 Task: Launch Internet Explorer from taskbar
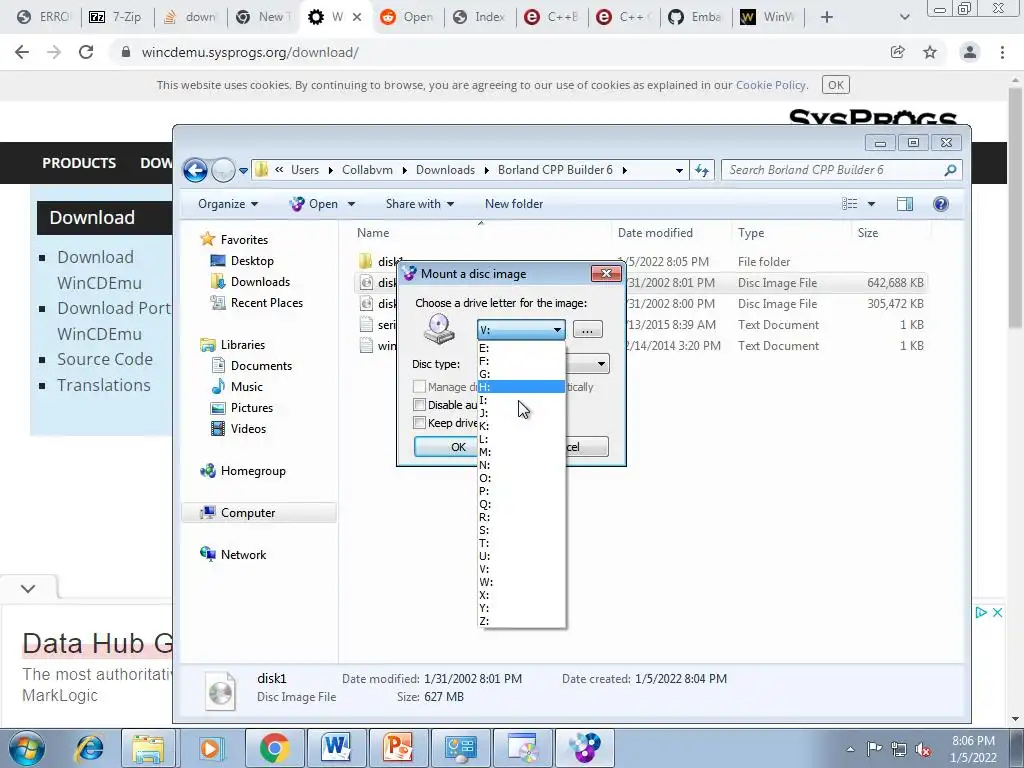(x=89, y=748)
